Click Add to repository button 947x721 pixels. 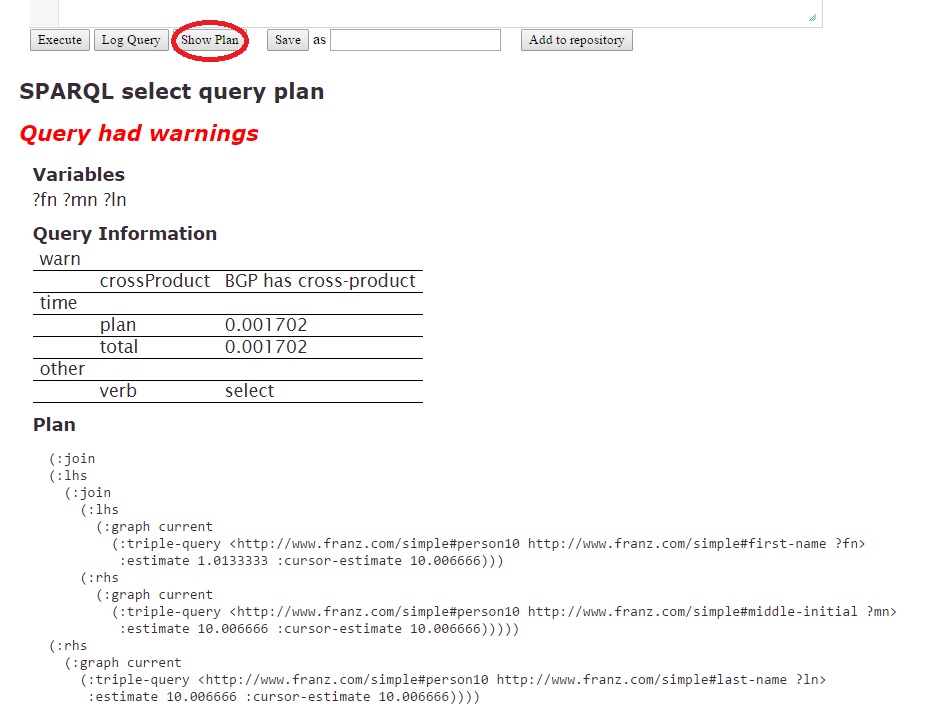point(576,40)
